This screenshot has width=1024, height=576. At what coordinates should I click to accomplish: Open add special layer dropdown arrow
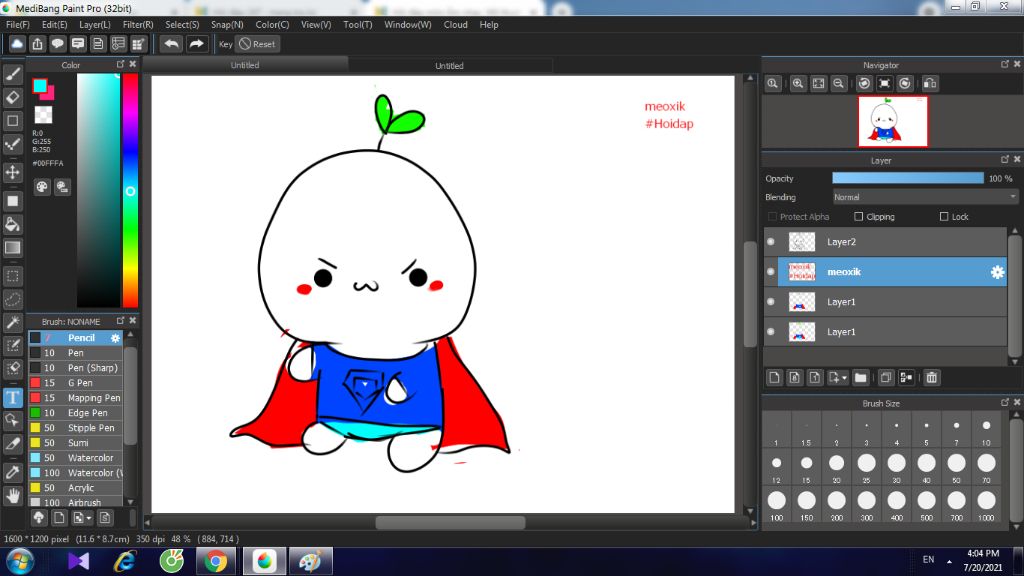[x=844, y=378]
